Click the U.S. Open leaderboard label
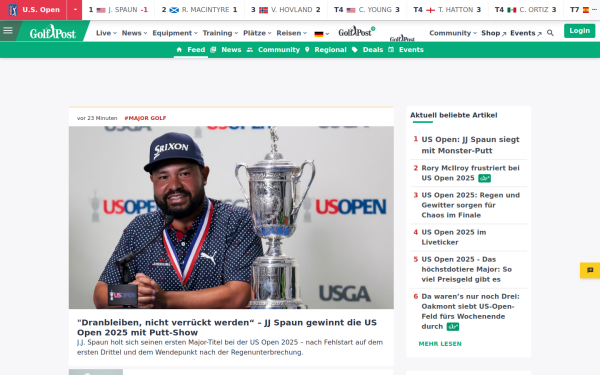Image resolution: width=600 pixels, height=375 pixels. (41, 10)
